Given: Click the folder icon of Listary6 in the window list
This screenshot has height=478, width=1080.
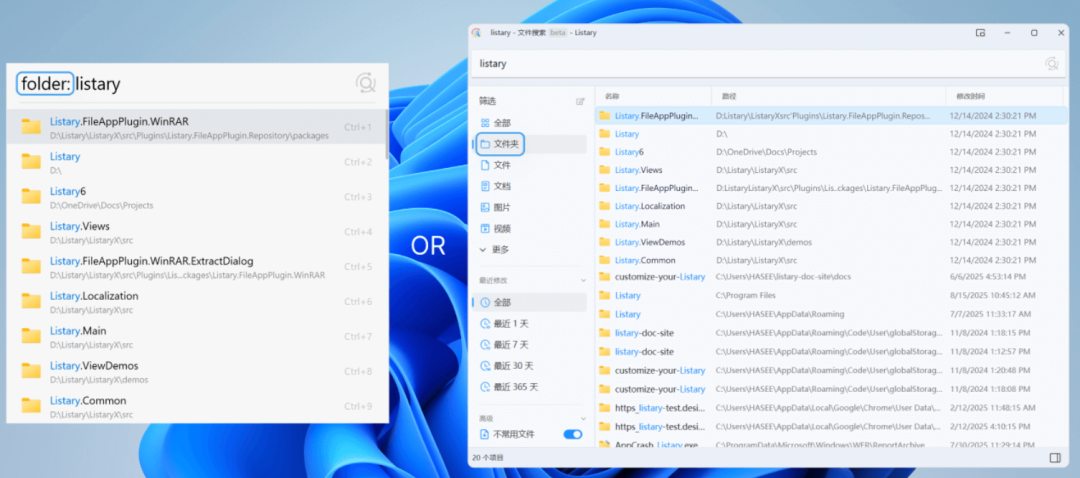Looking at the screenshot, I should coord(605,152).
